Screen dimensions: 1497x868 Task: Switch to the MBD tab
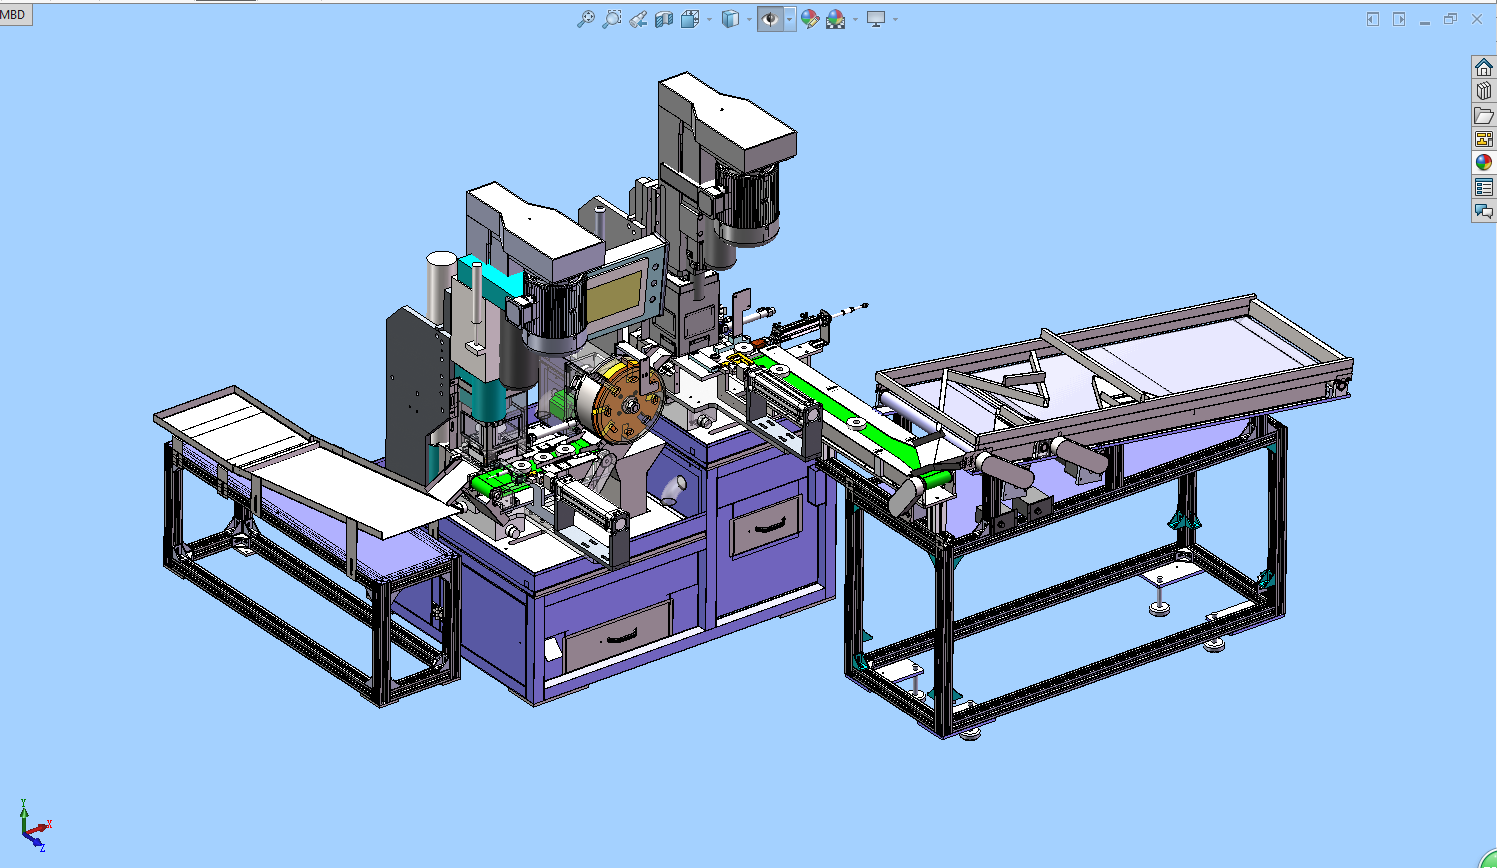(14, 14)
